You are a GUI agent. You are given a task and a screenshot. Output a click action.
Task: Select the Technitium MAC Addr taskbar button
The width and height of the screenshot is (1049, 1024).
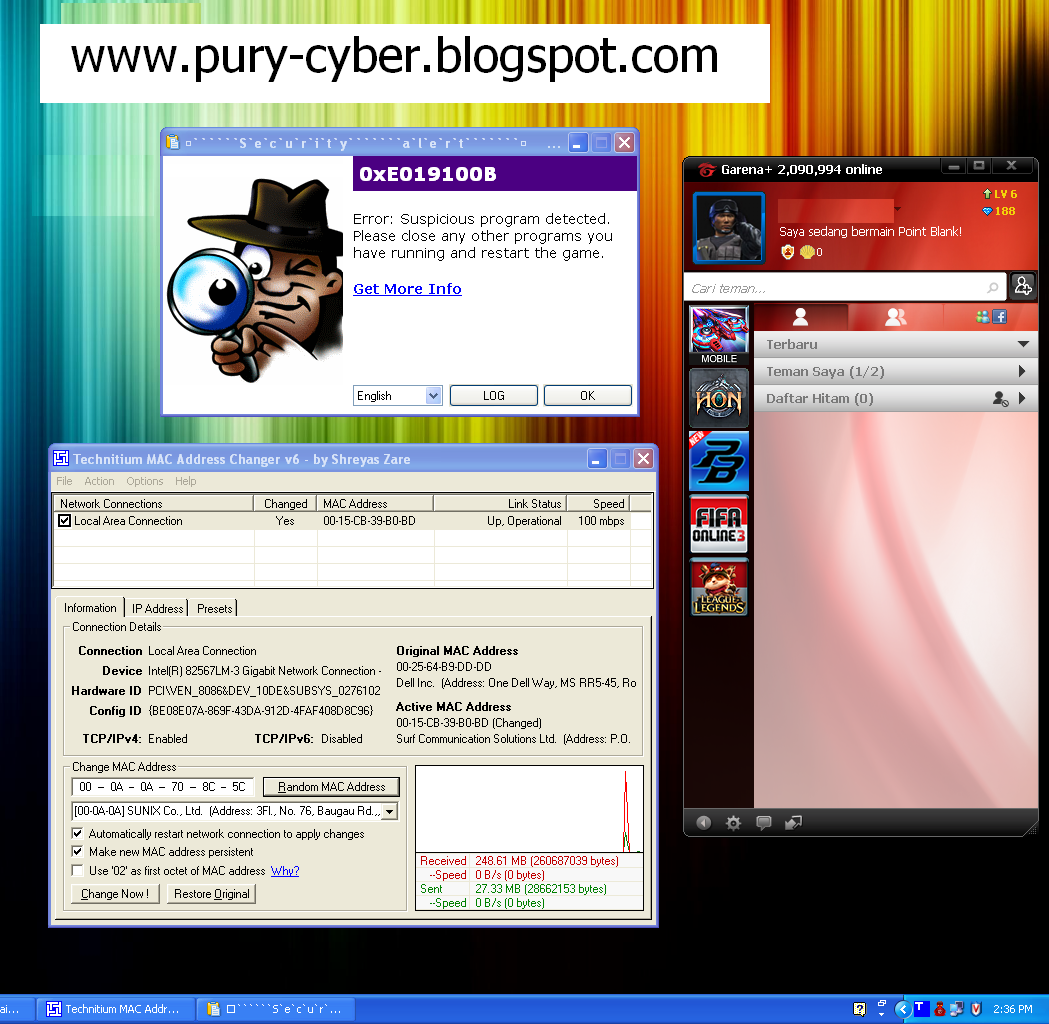click(x=115, y=1009)
